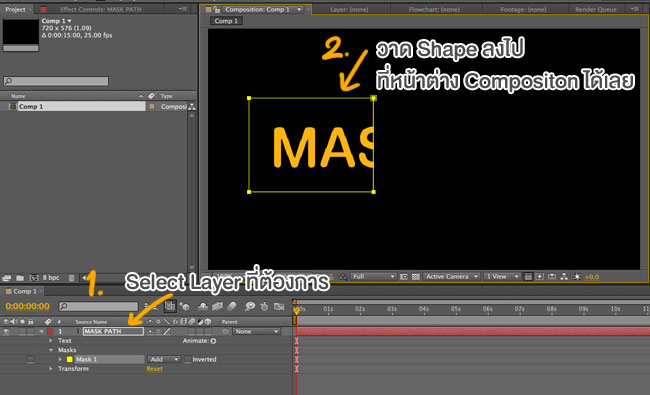Expand the Transform property group

point(51,368)
